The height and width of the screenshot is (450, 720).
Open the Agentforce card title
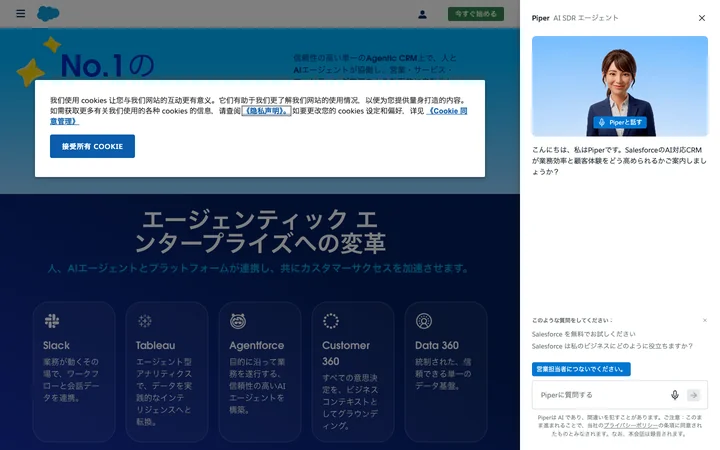257,345
